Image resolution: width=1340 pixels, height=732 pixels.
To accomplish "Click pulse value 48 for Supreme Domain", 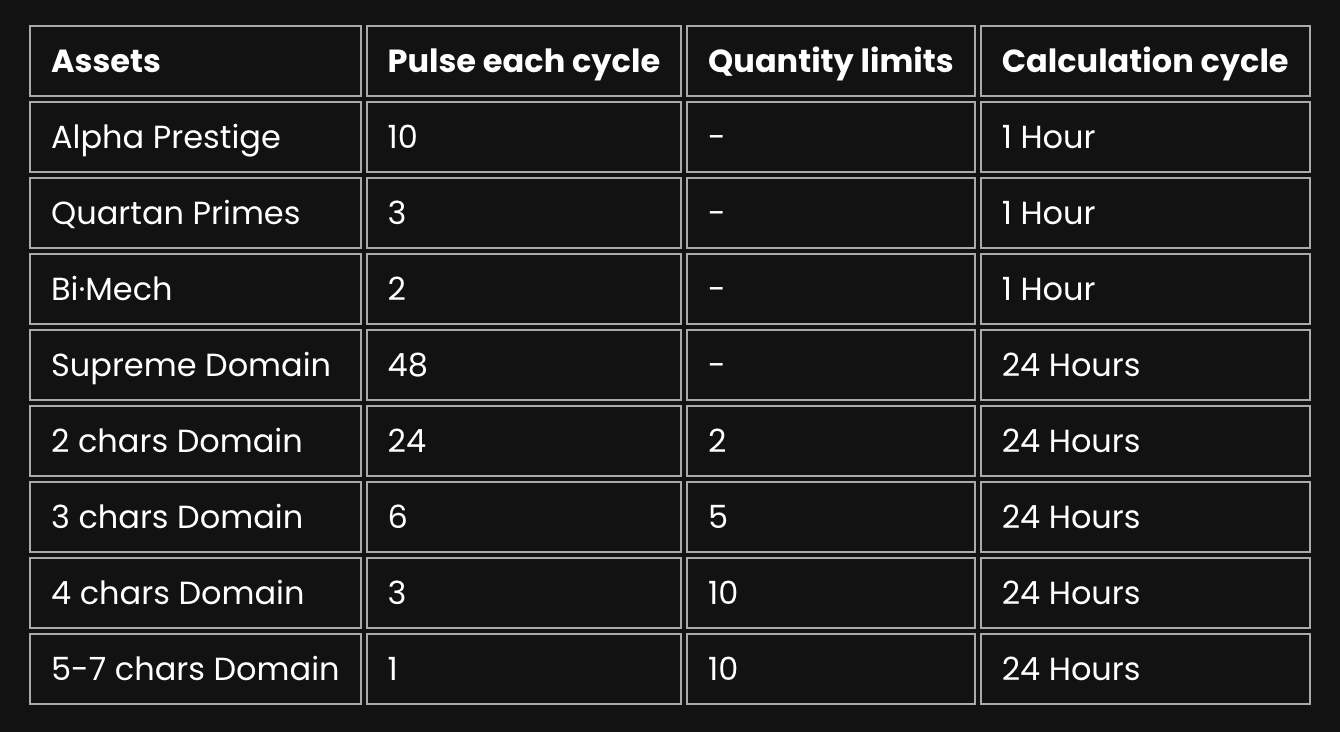I will tap(524, 365).
